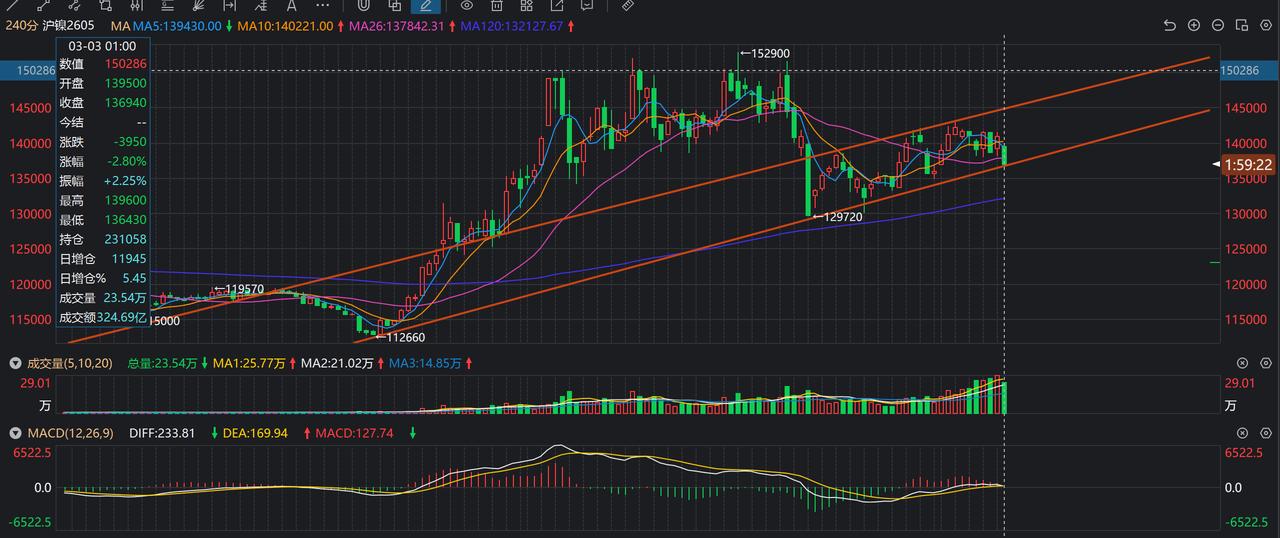Edit 成交量(5,10,20) indicator parameters

(x=69, y=363)
